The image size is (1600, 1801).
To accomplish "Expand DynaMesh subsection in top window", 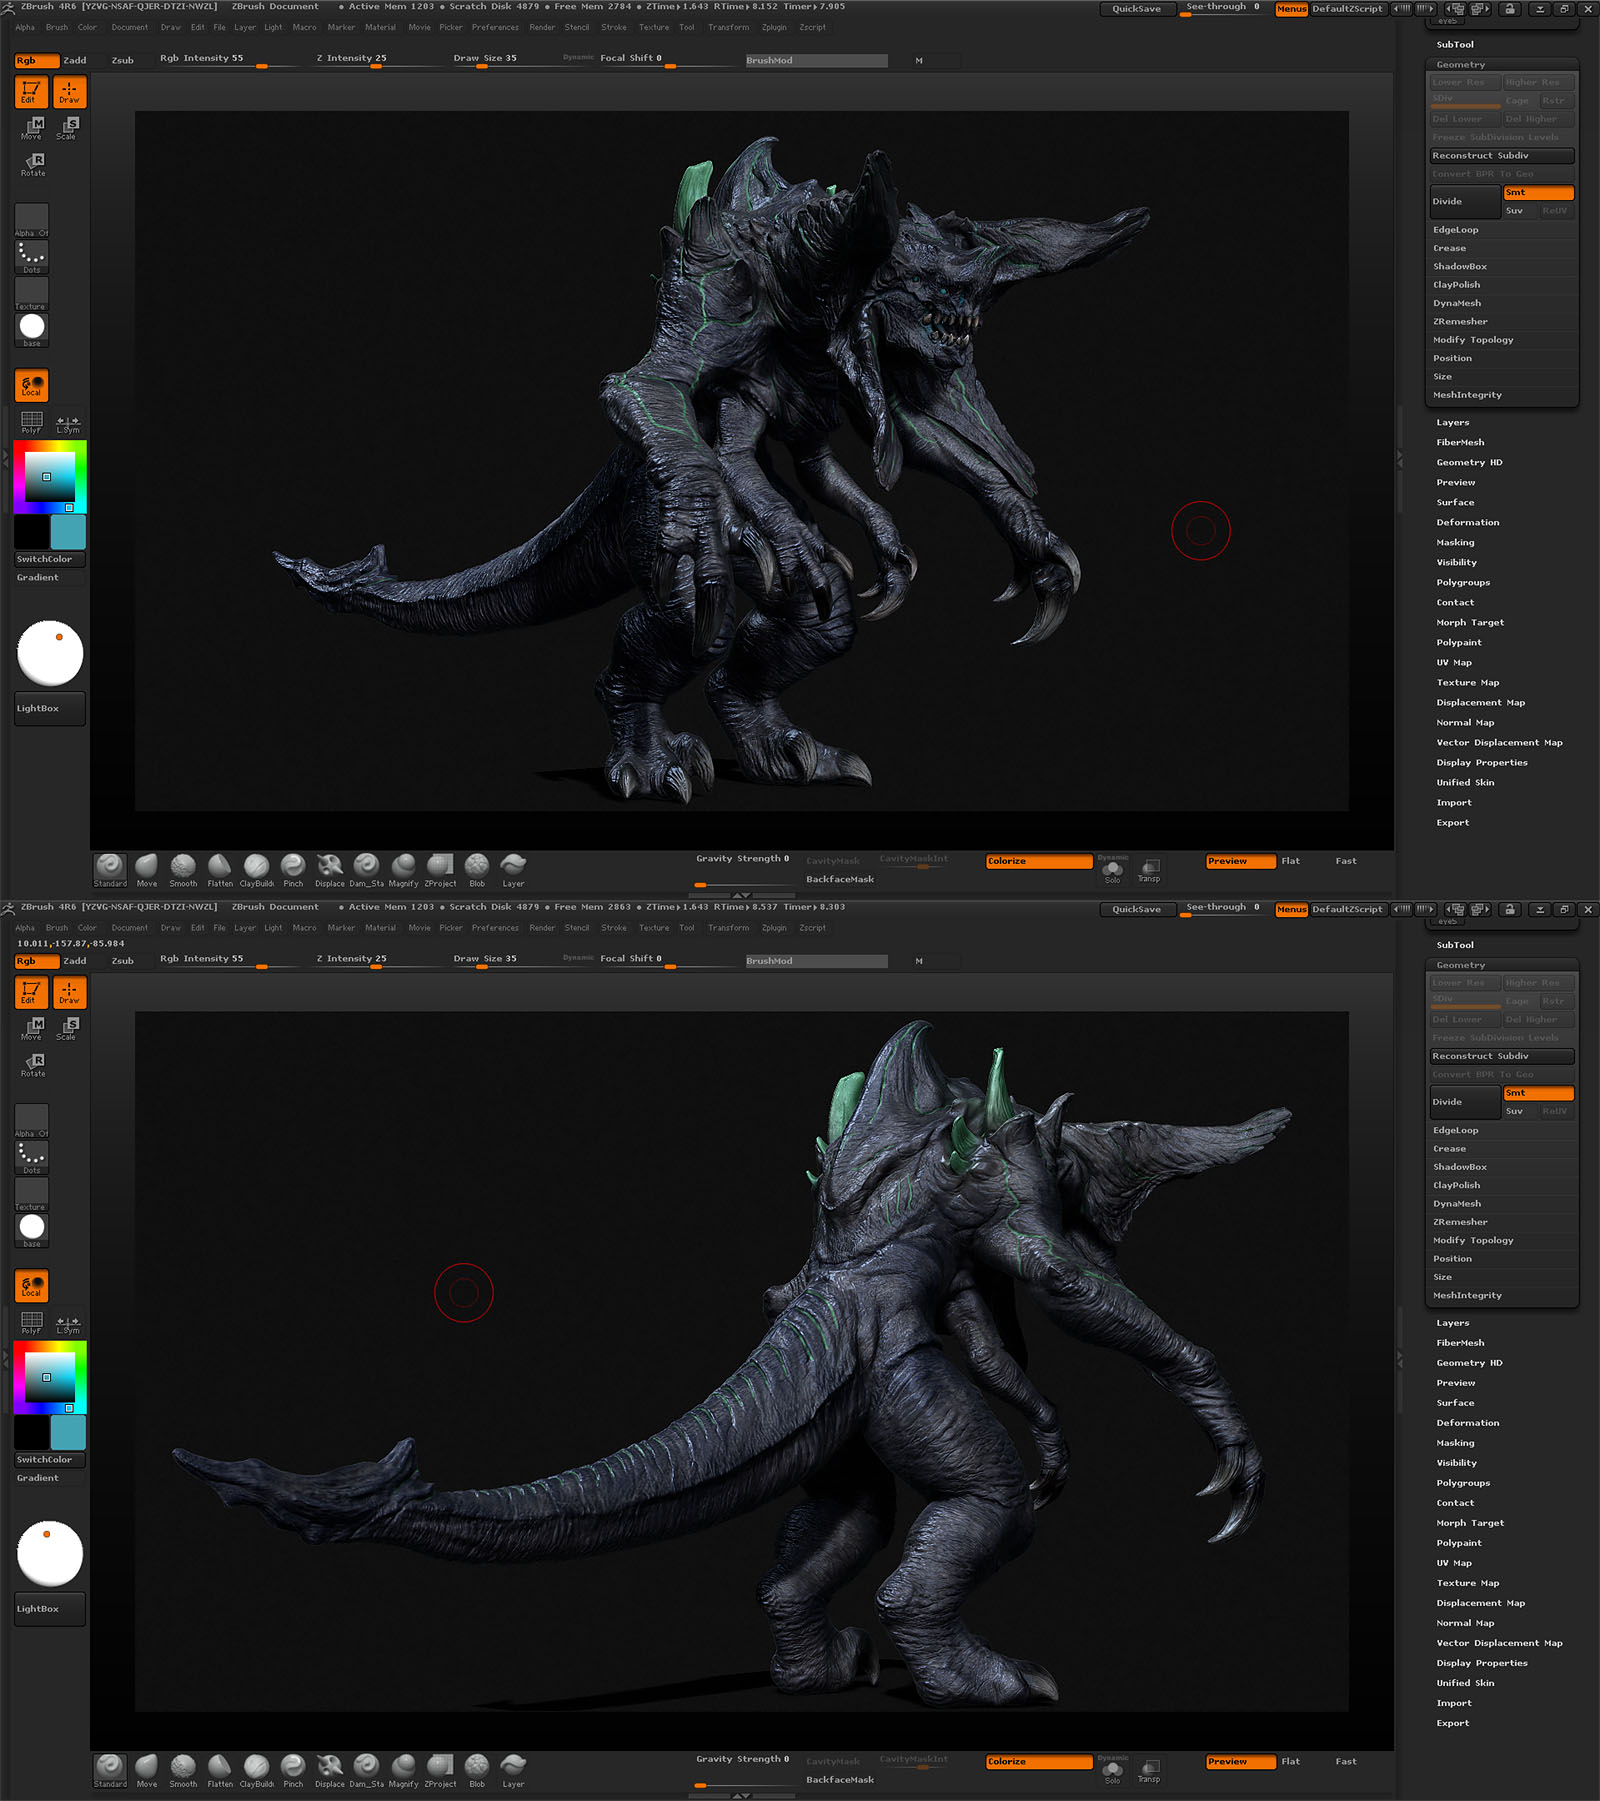I will (x=1457, y=303).
